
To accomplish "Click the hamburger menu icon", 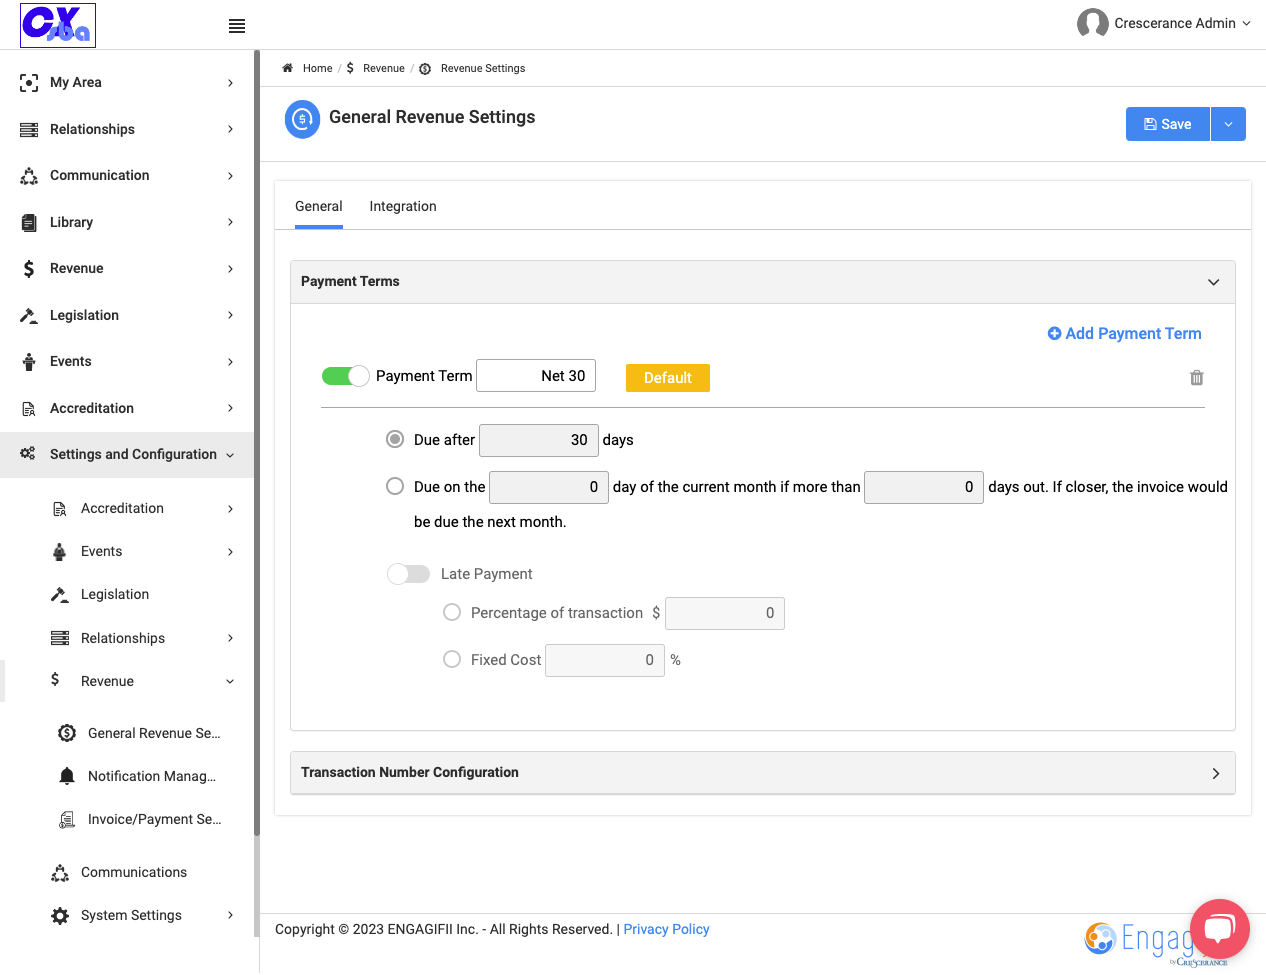I will tap(237, 26).
